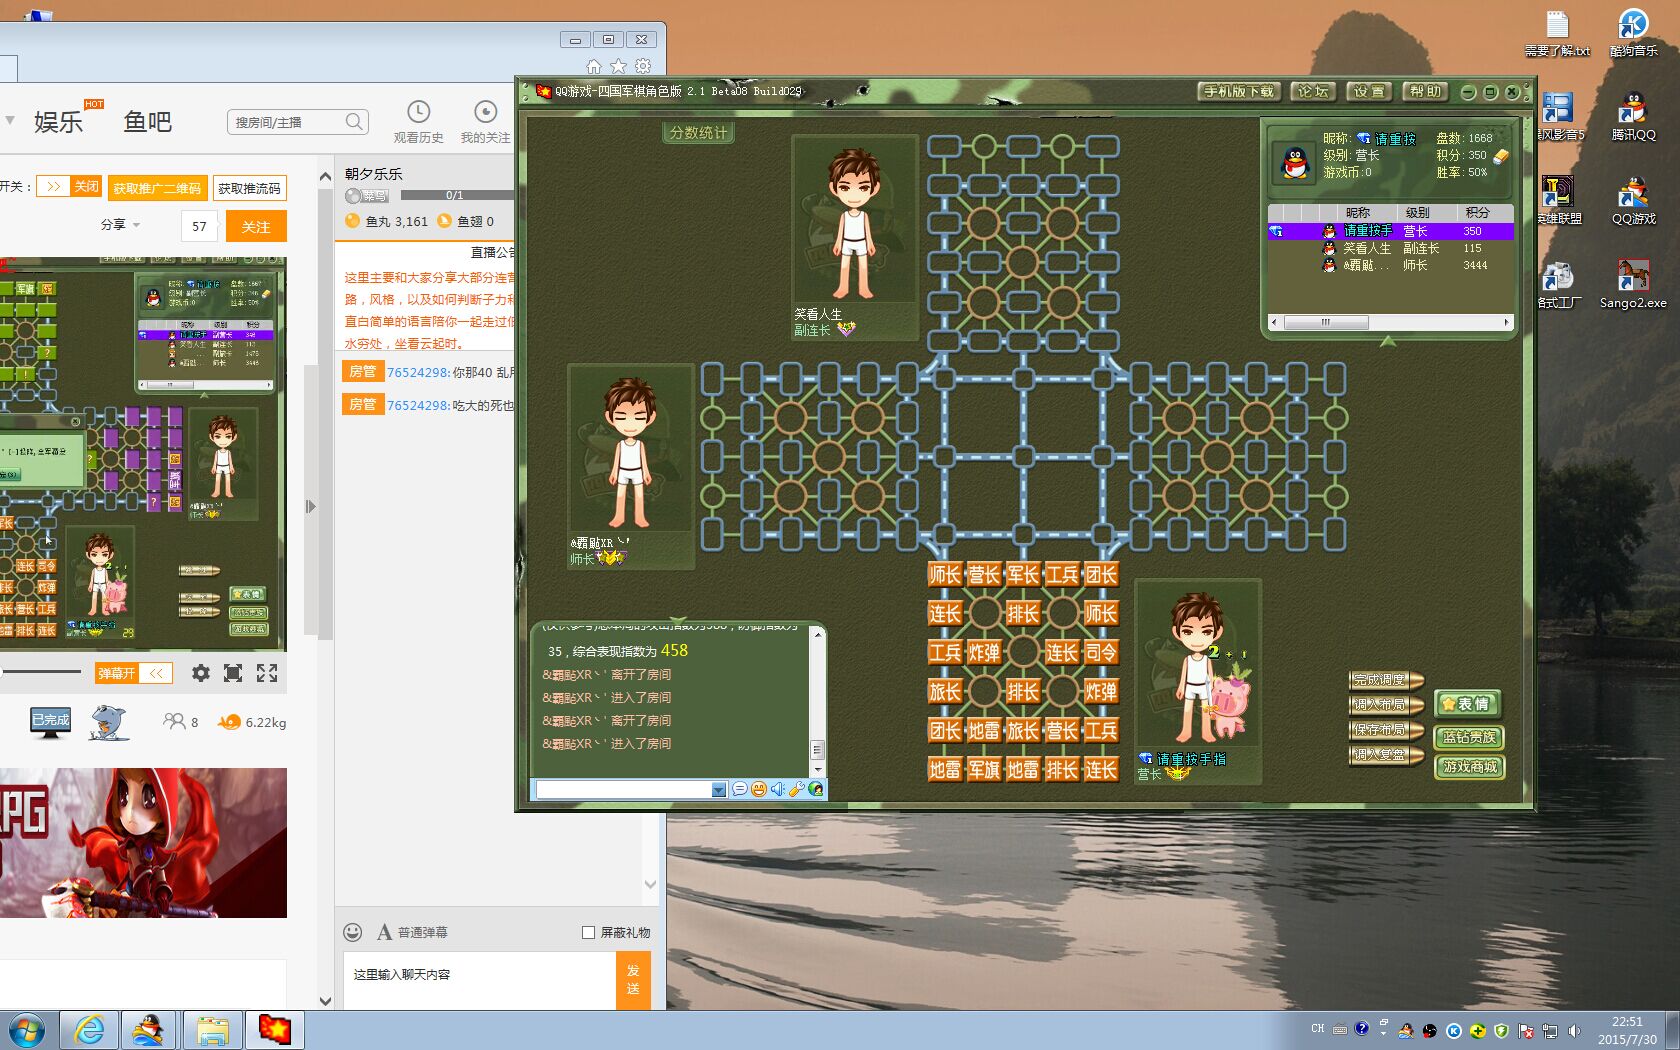1680x1050 pixels.
Task: Open 分数统计 score statistics tab
Action: coord(699,132)
